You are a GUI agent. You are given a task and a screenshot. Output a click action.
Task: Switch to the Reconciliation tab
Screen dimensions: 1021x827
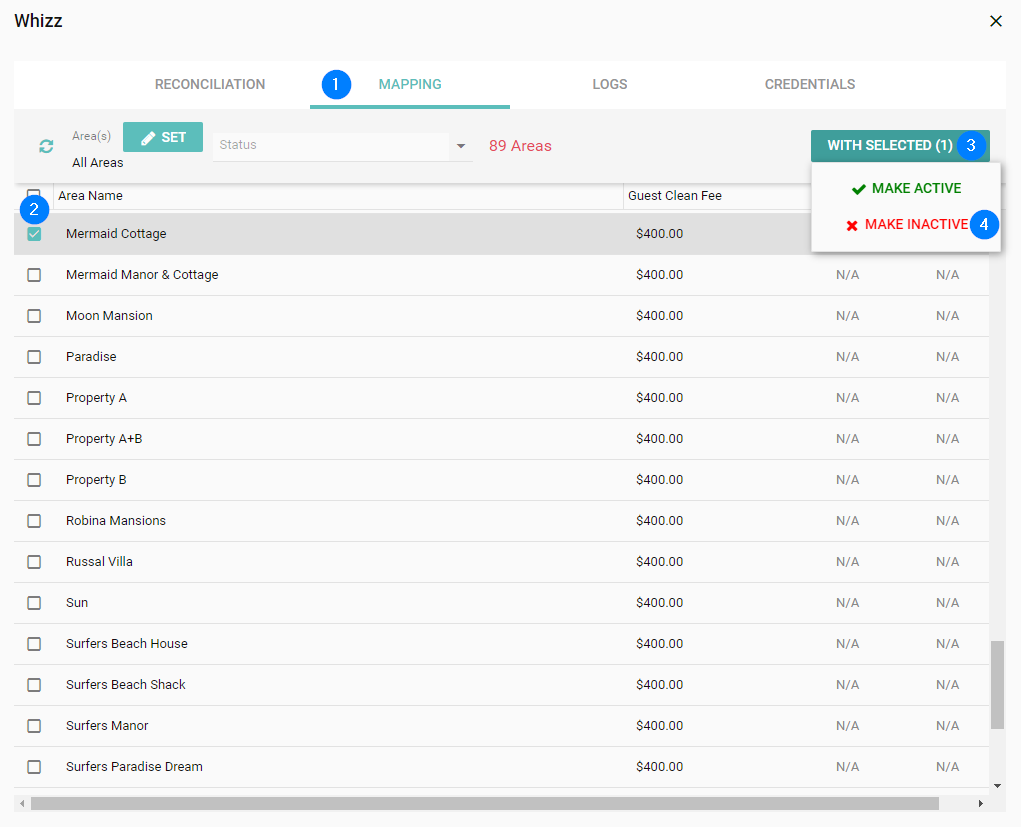pyautogui.click(x=210, y=84)
